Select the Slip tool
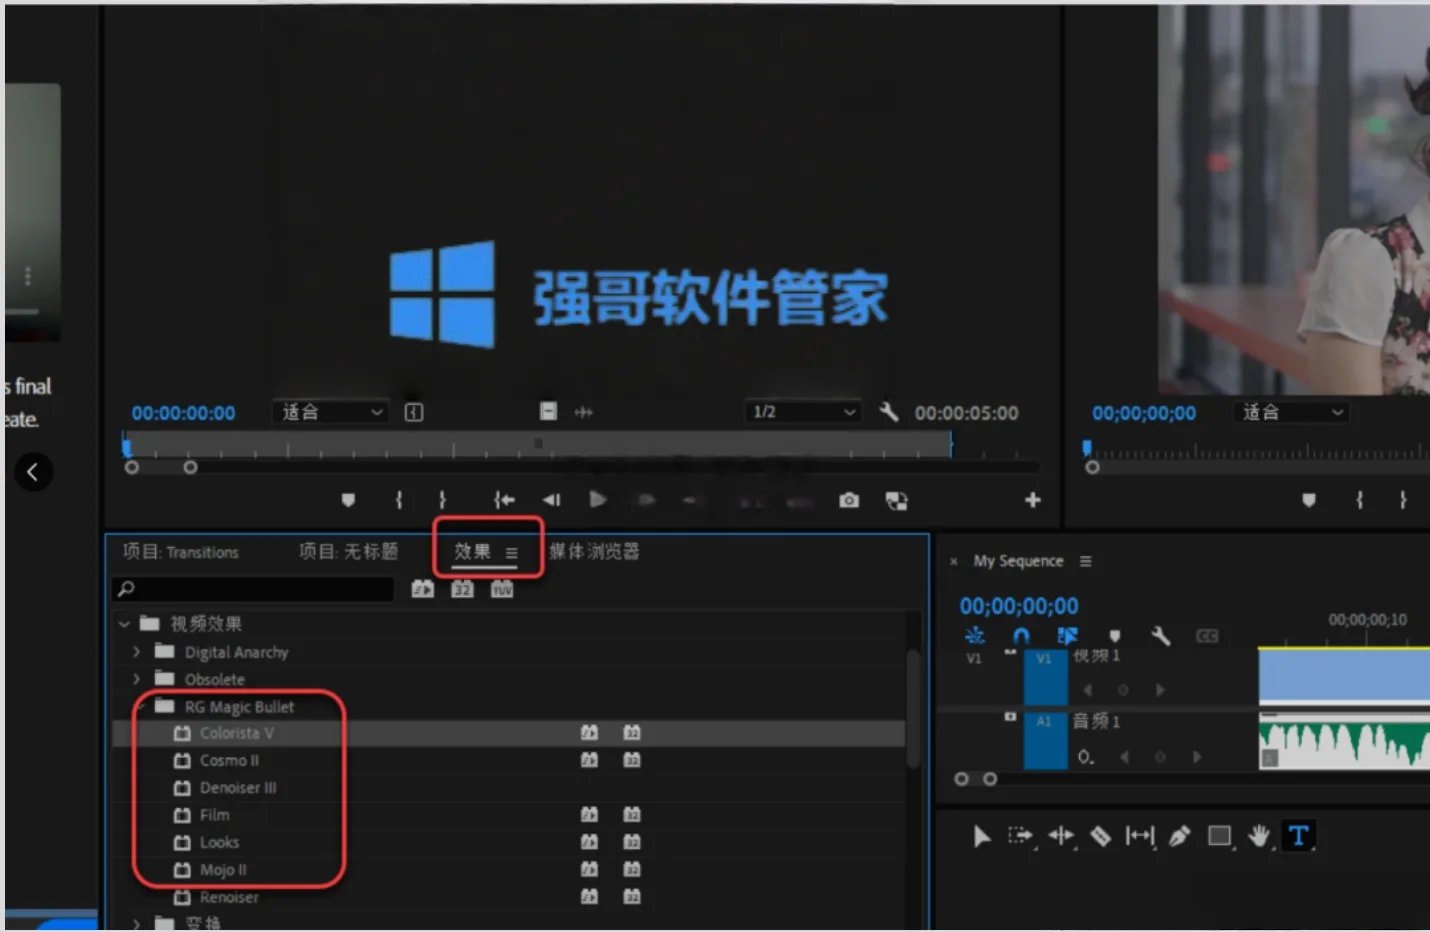Image resolution: width=1430 pixels, height=932 pixels. tap(1140, 836)
